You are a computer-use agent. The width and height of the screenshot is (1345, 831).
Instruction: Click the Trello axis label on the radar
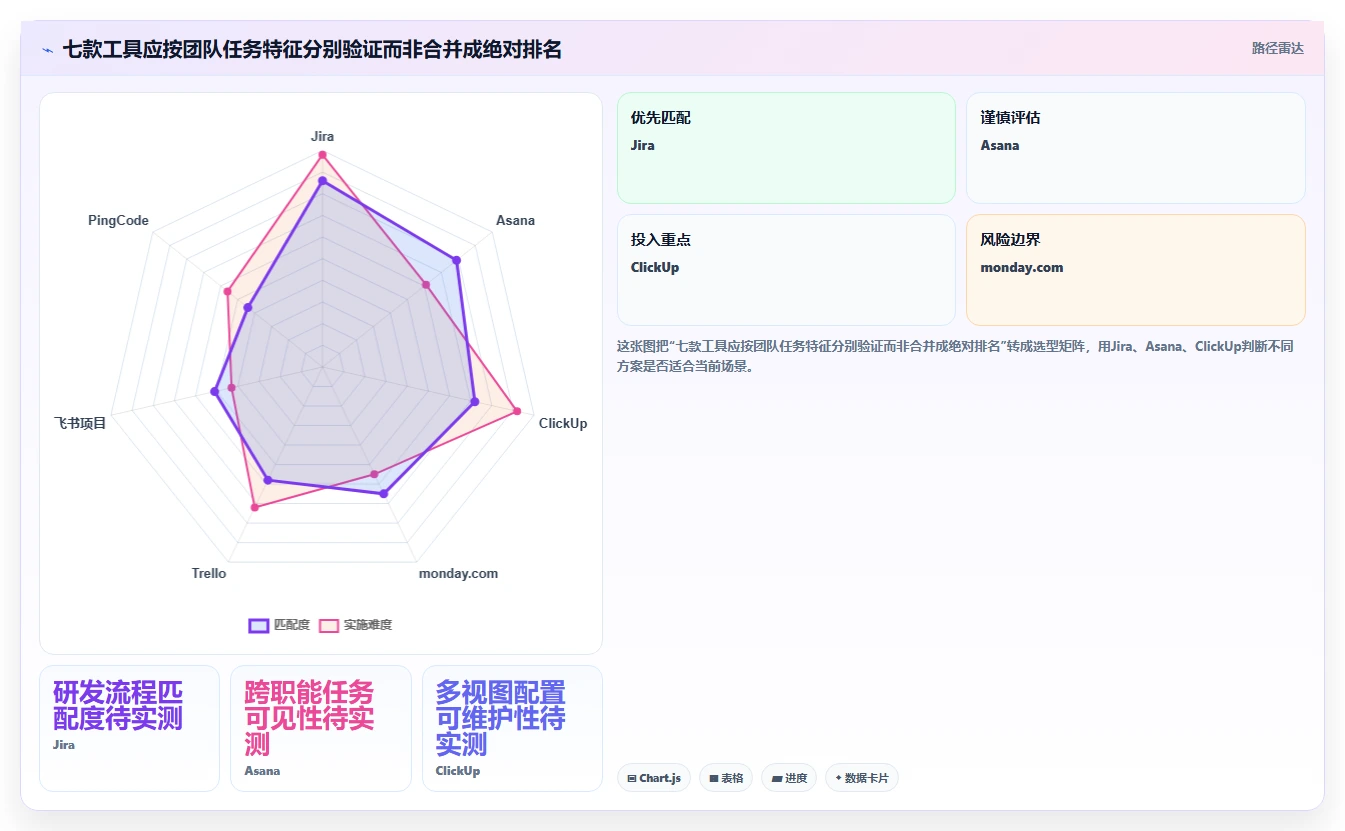tap(209, 573)
